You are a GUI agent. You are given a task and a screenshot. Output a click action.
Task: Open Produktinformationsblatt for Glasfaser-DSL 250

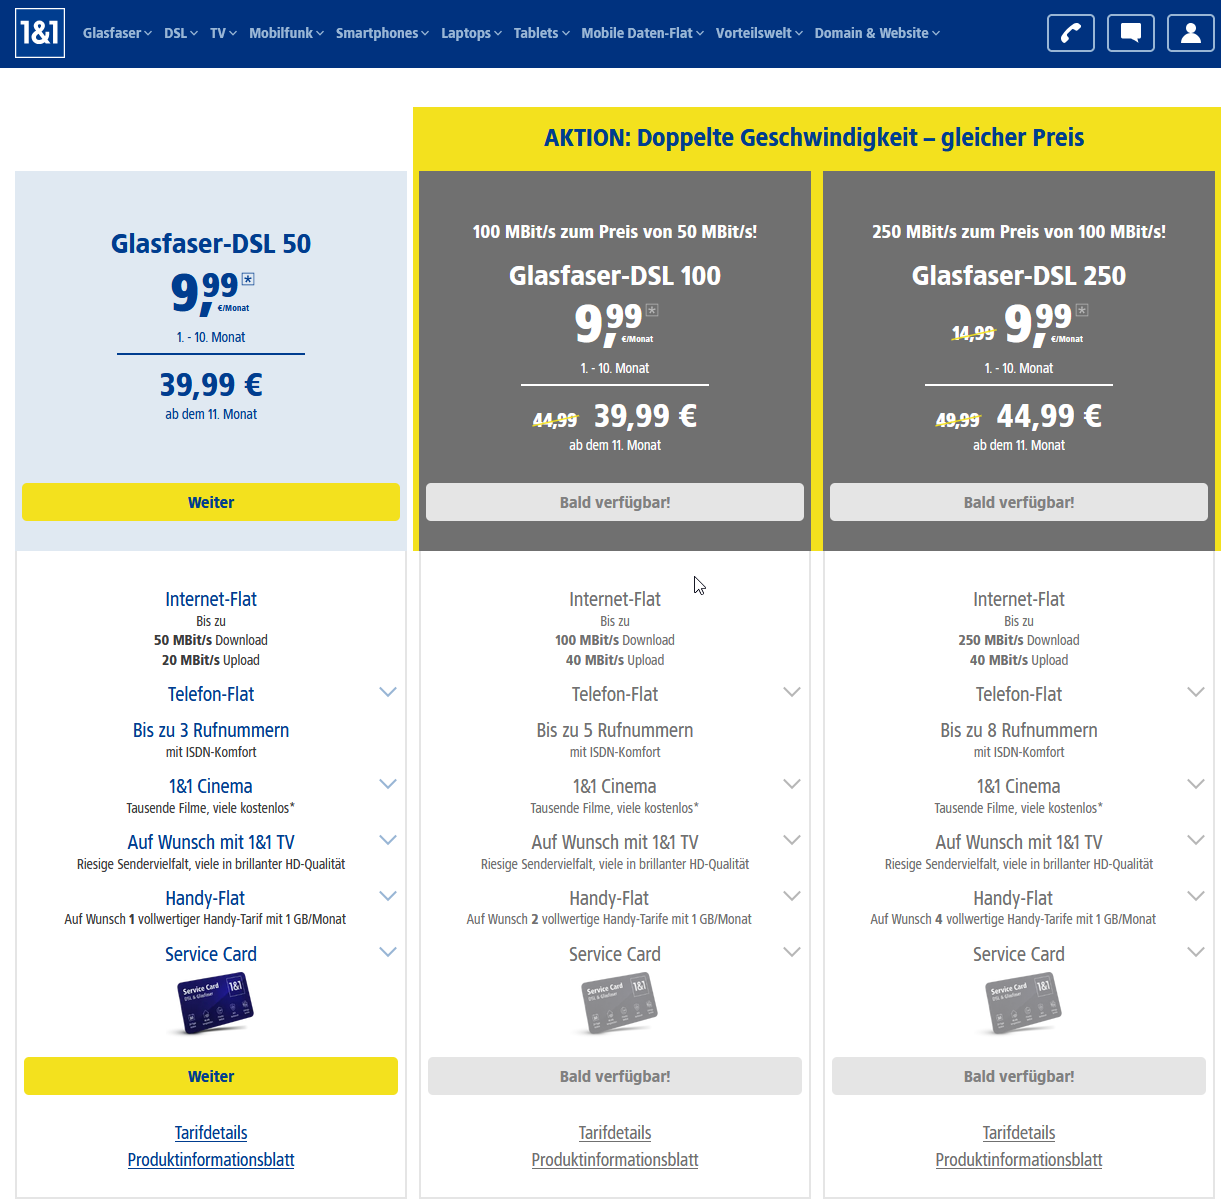coord(1019,1160)
